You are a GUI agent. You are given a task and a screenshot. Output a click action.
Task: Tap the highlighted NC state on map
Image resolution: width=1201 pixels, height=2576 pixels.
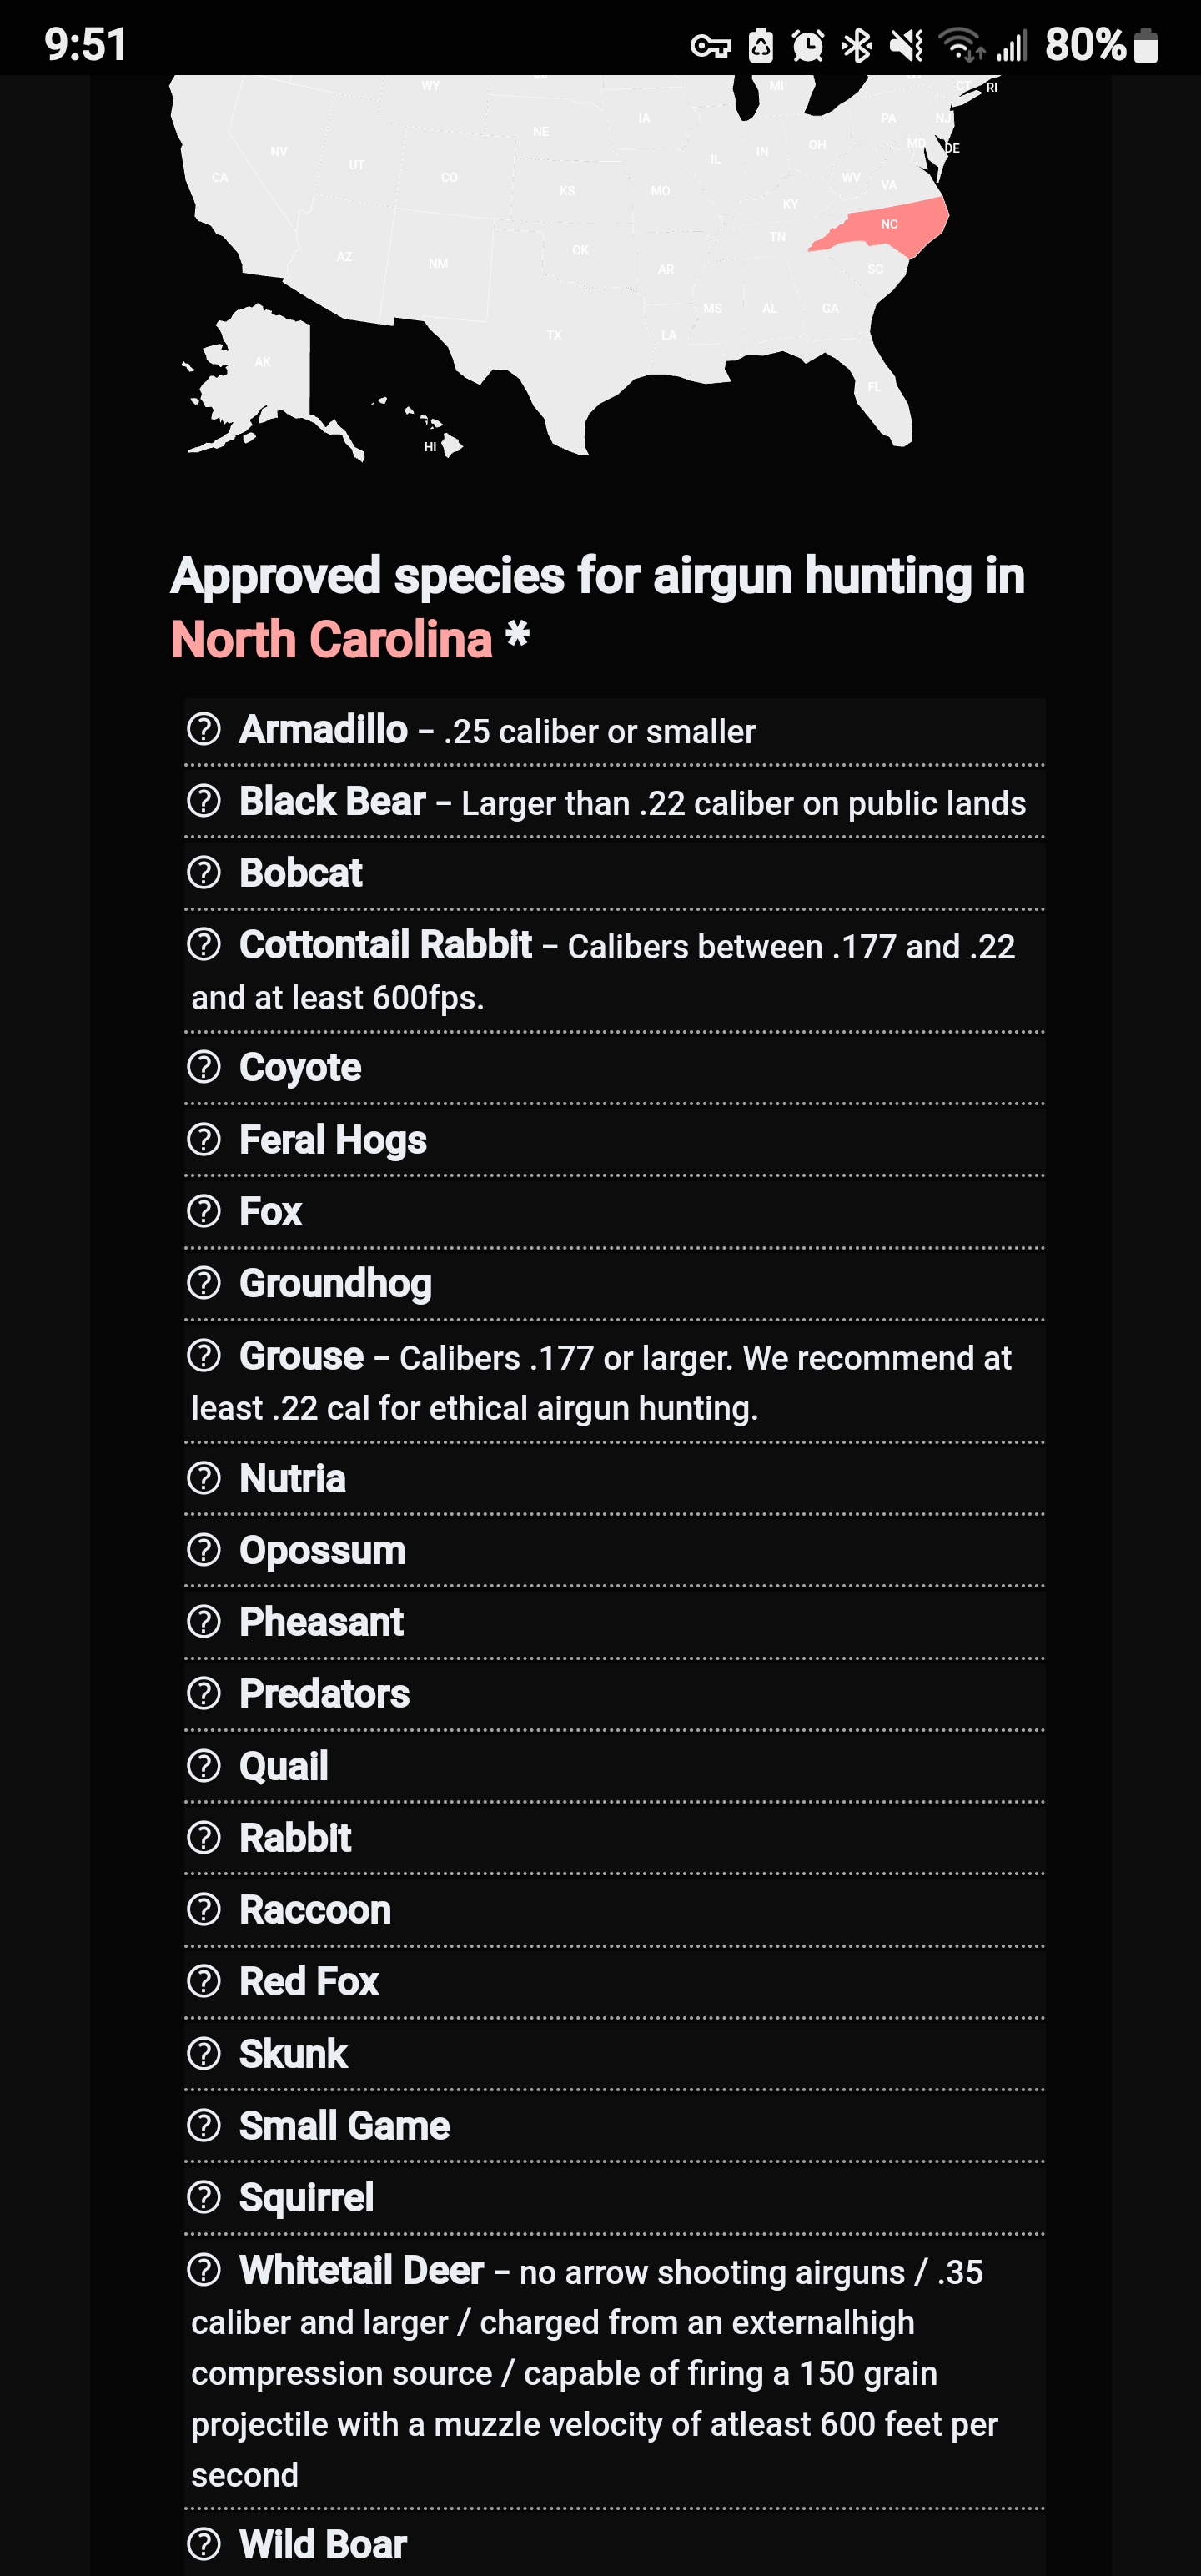point(886,225)
